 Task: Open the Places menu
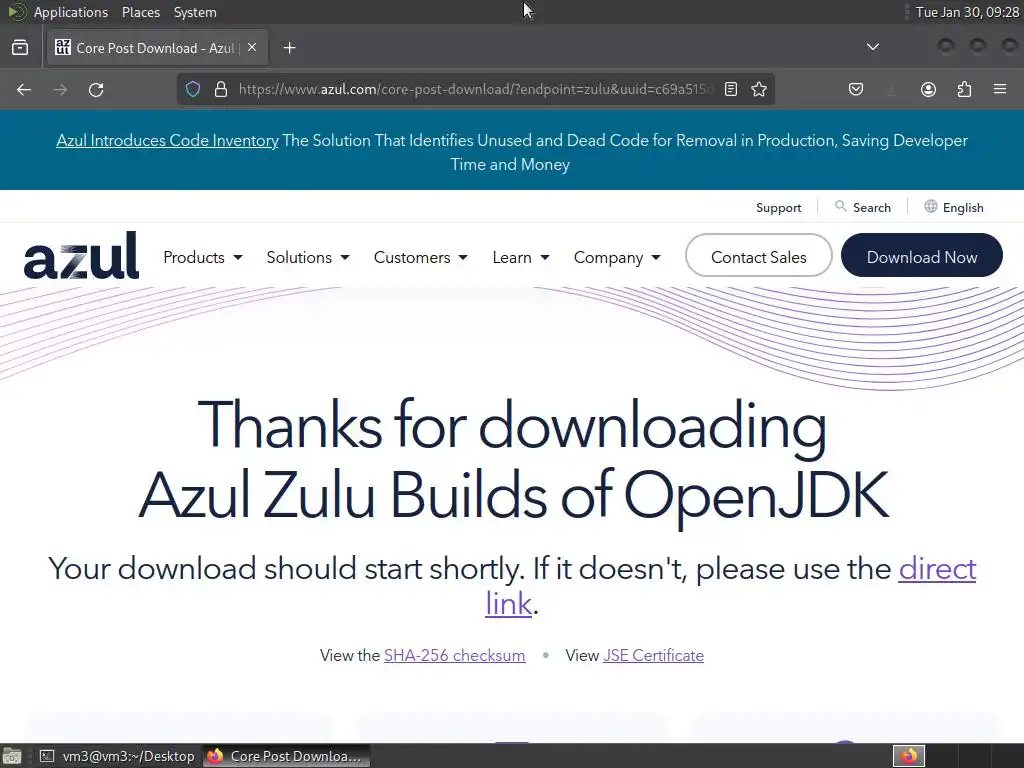(x=140, y=12)
